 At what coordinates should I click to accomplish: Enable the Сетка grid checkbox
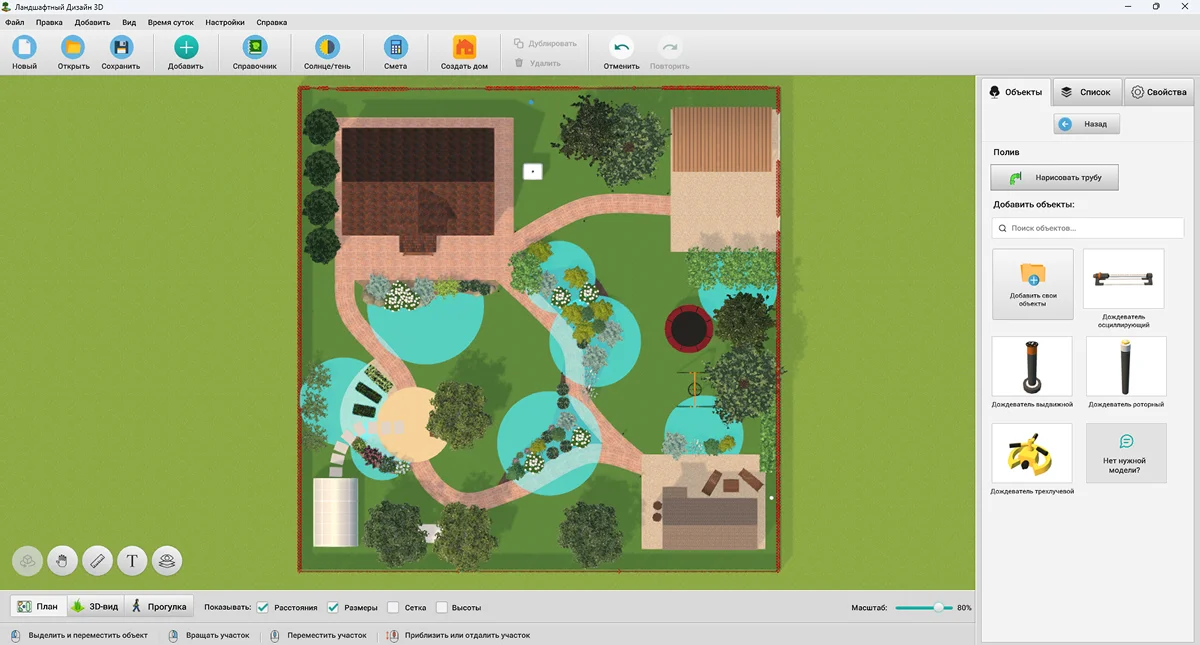(393, 607)
